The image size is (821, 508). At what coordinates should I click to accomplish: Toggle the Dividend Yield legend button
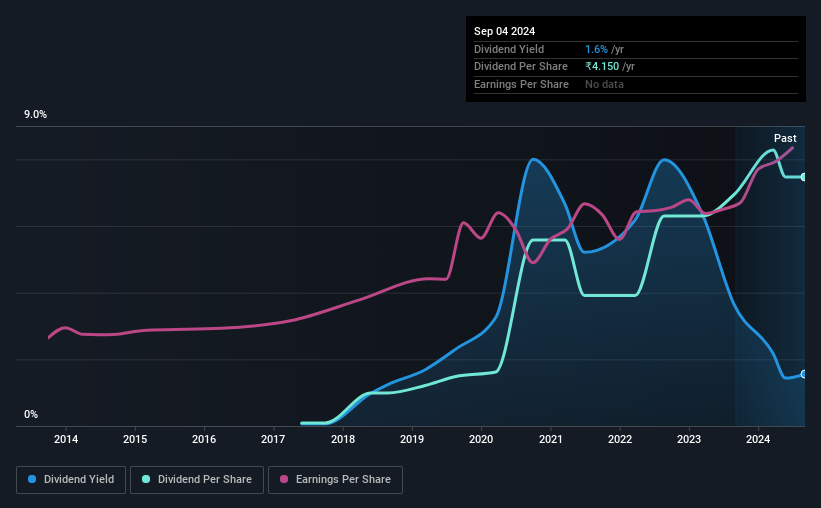point(71,480)
